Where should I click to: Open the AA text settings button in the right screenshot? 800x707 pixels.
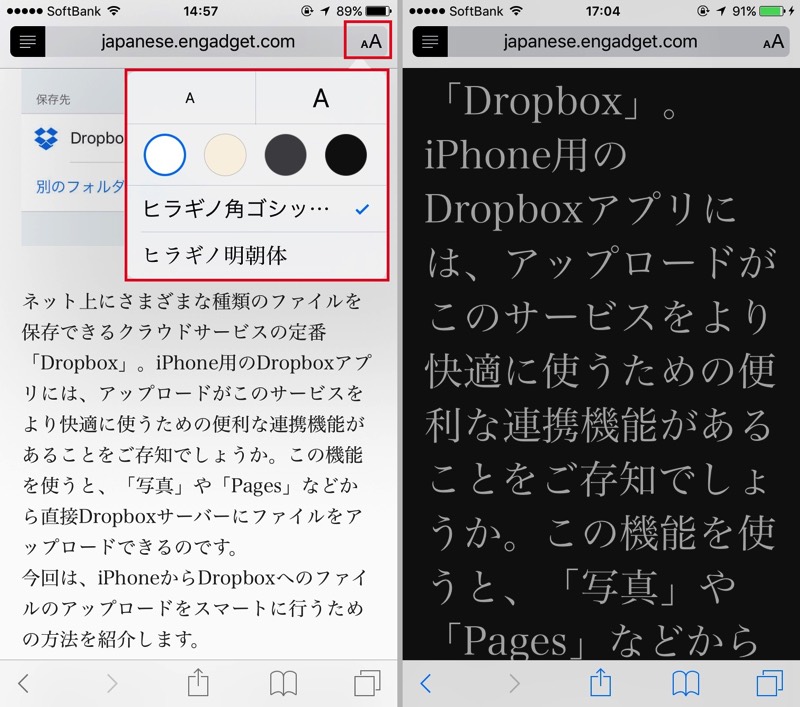coord(773,41)
